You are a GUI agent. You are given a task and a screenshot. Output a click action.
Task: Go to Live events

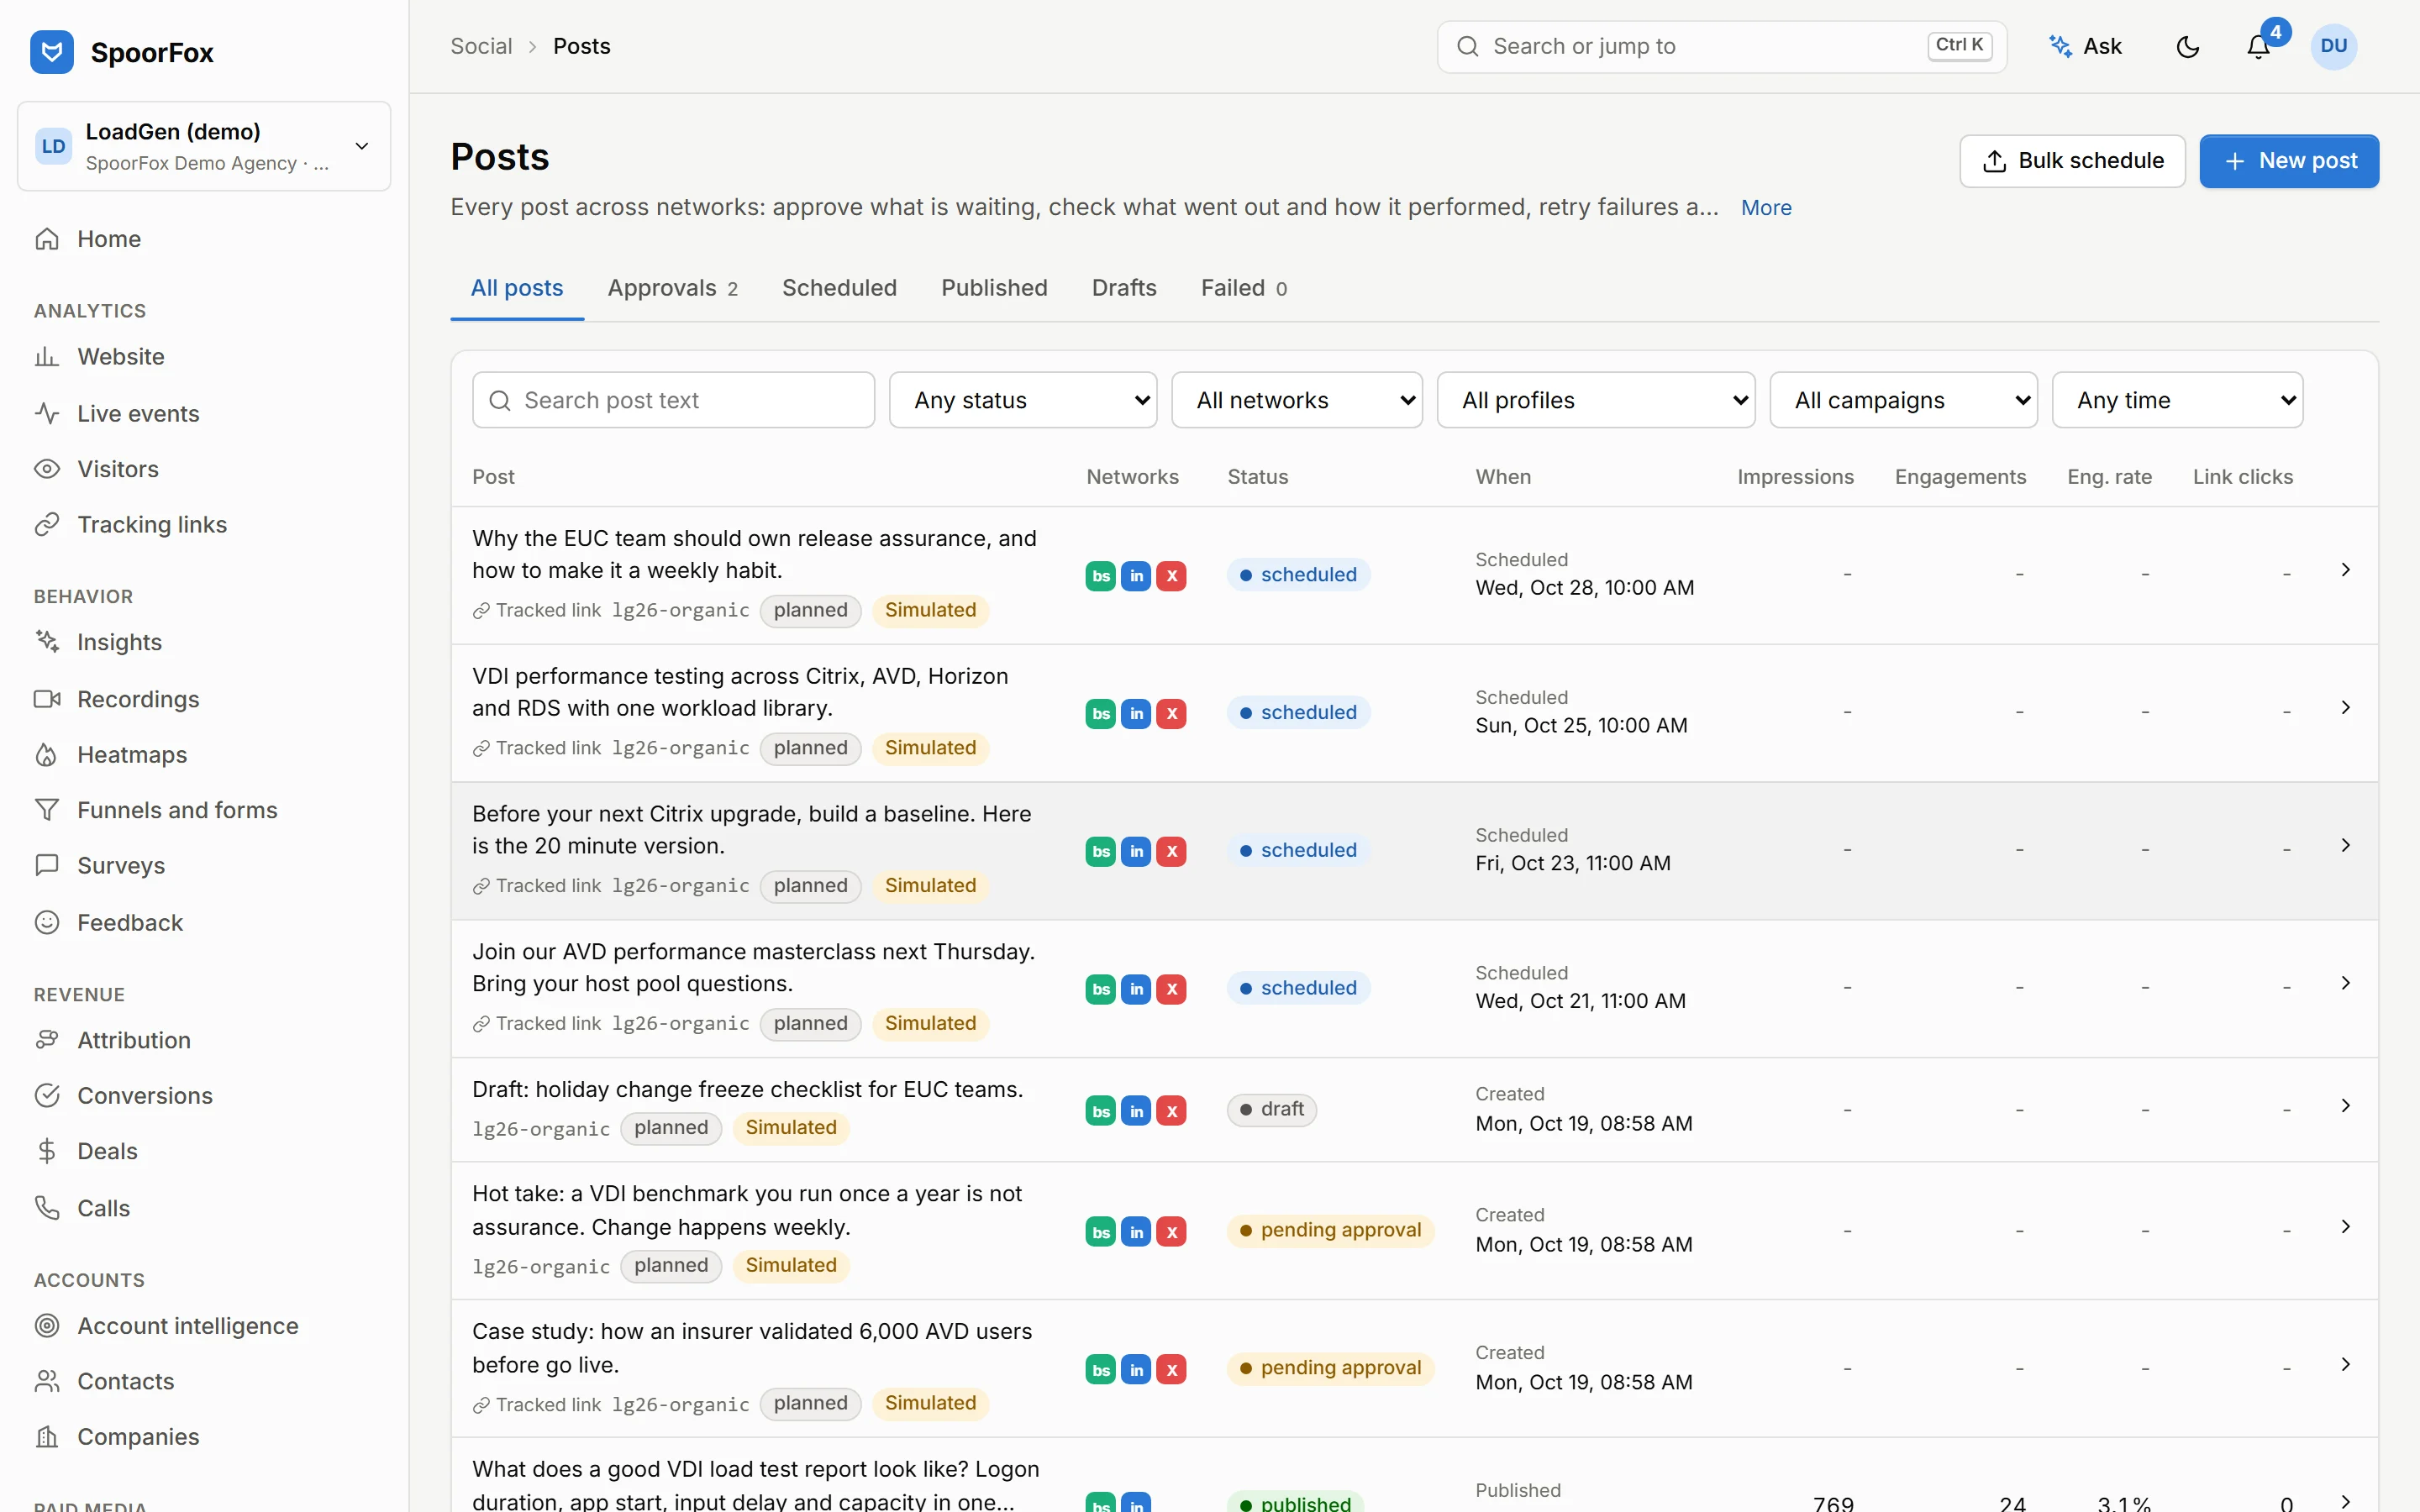tap(204, 413)
